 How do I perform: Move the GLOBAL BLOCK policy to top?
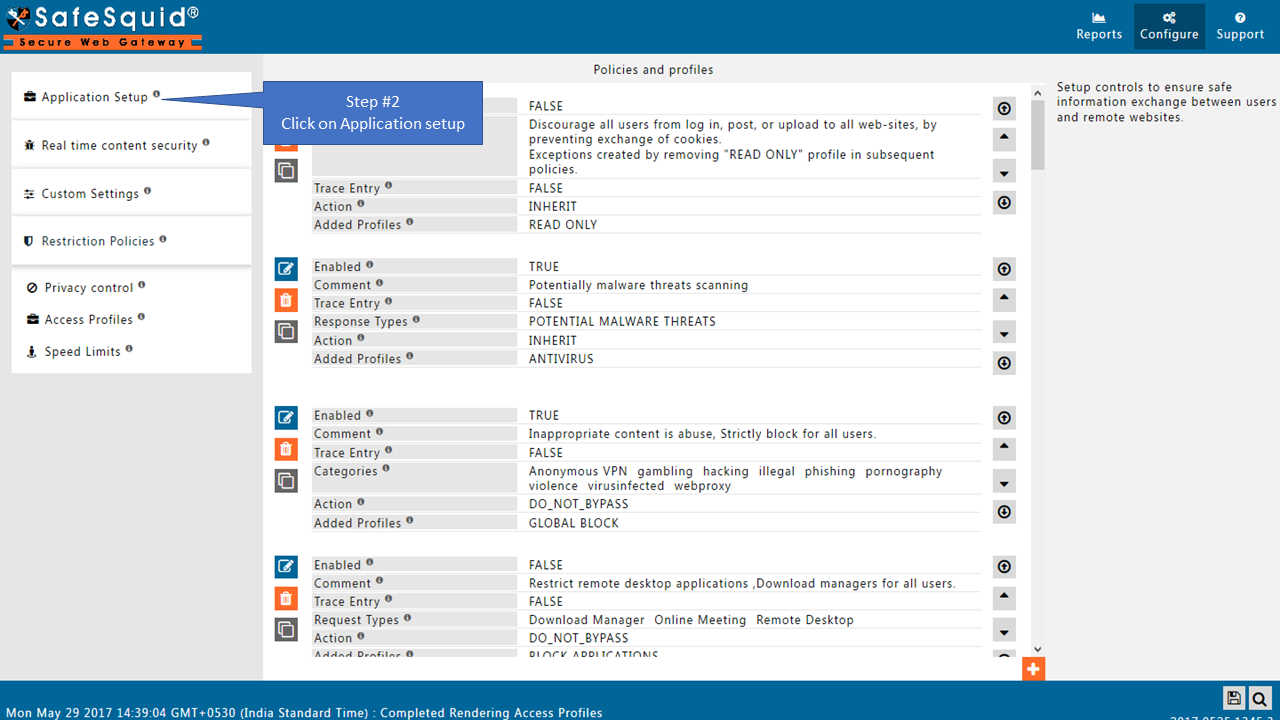1004,418
